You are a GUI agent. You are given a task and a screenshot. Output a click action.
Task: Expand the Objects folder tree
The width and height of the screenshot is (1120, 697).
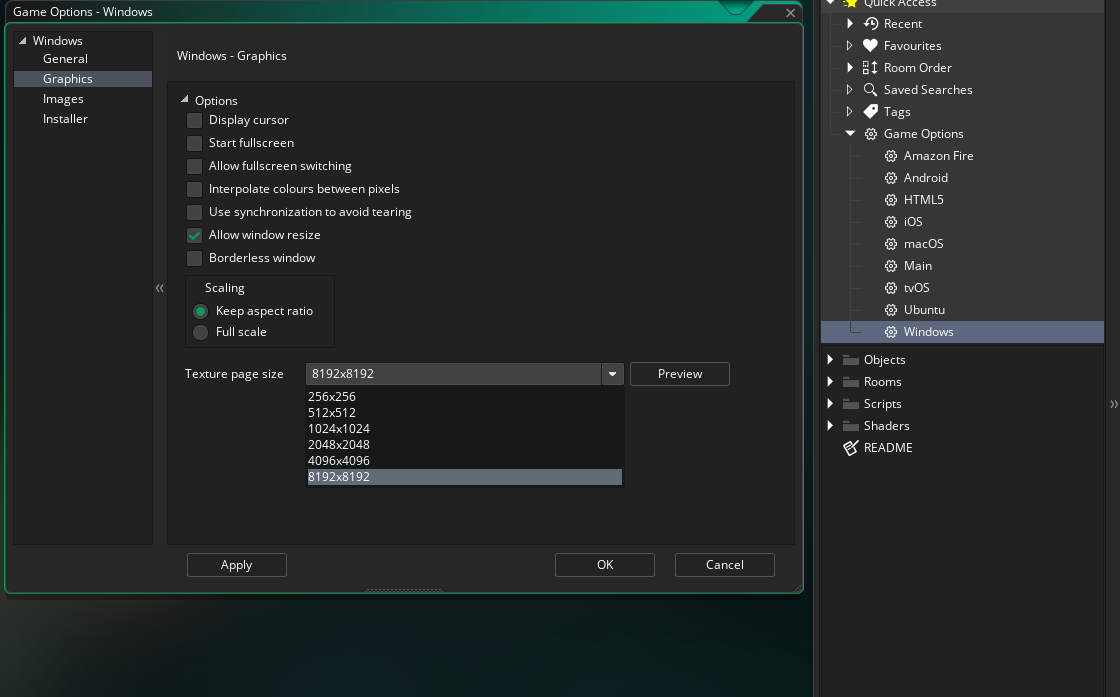click(830, 359)
